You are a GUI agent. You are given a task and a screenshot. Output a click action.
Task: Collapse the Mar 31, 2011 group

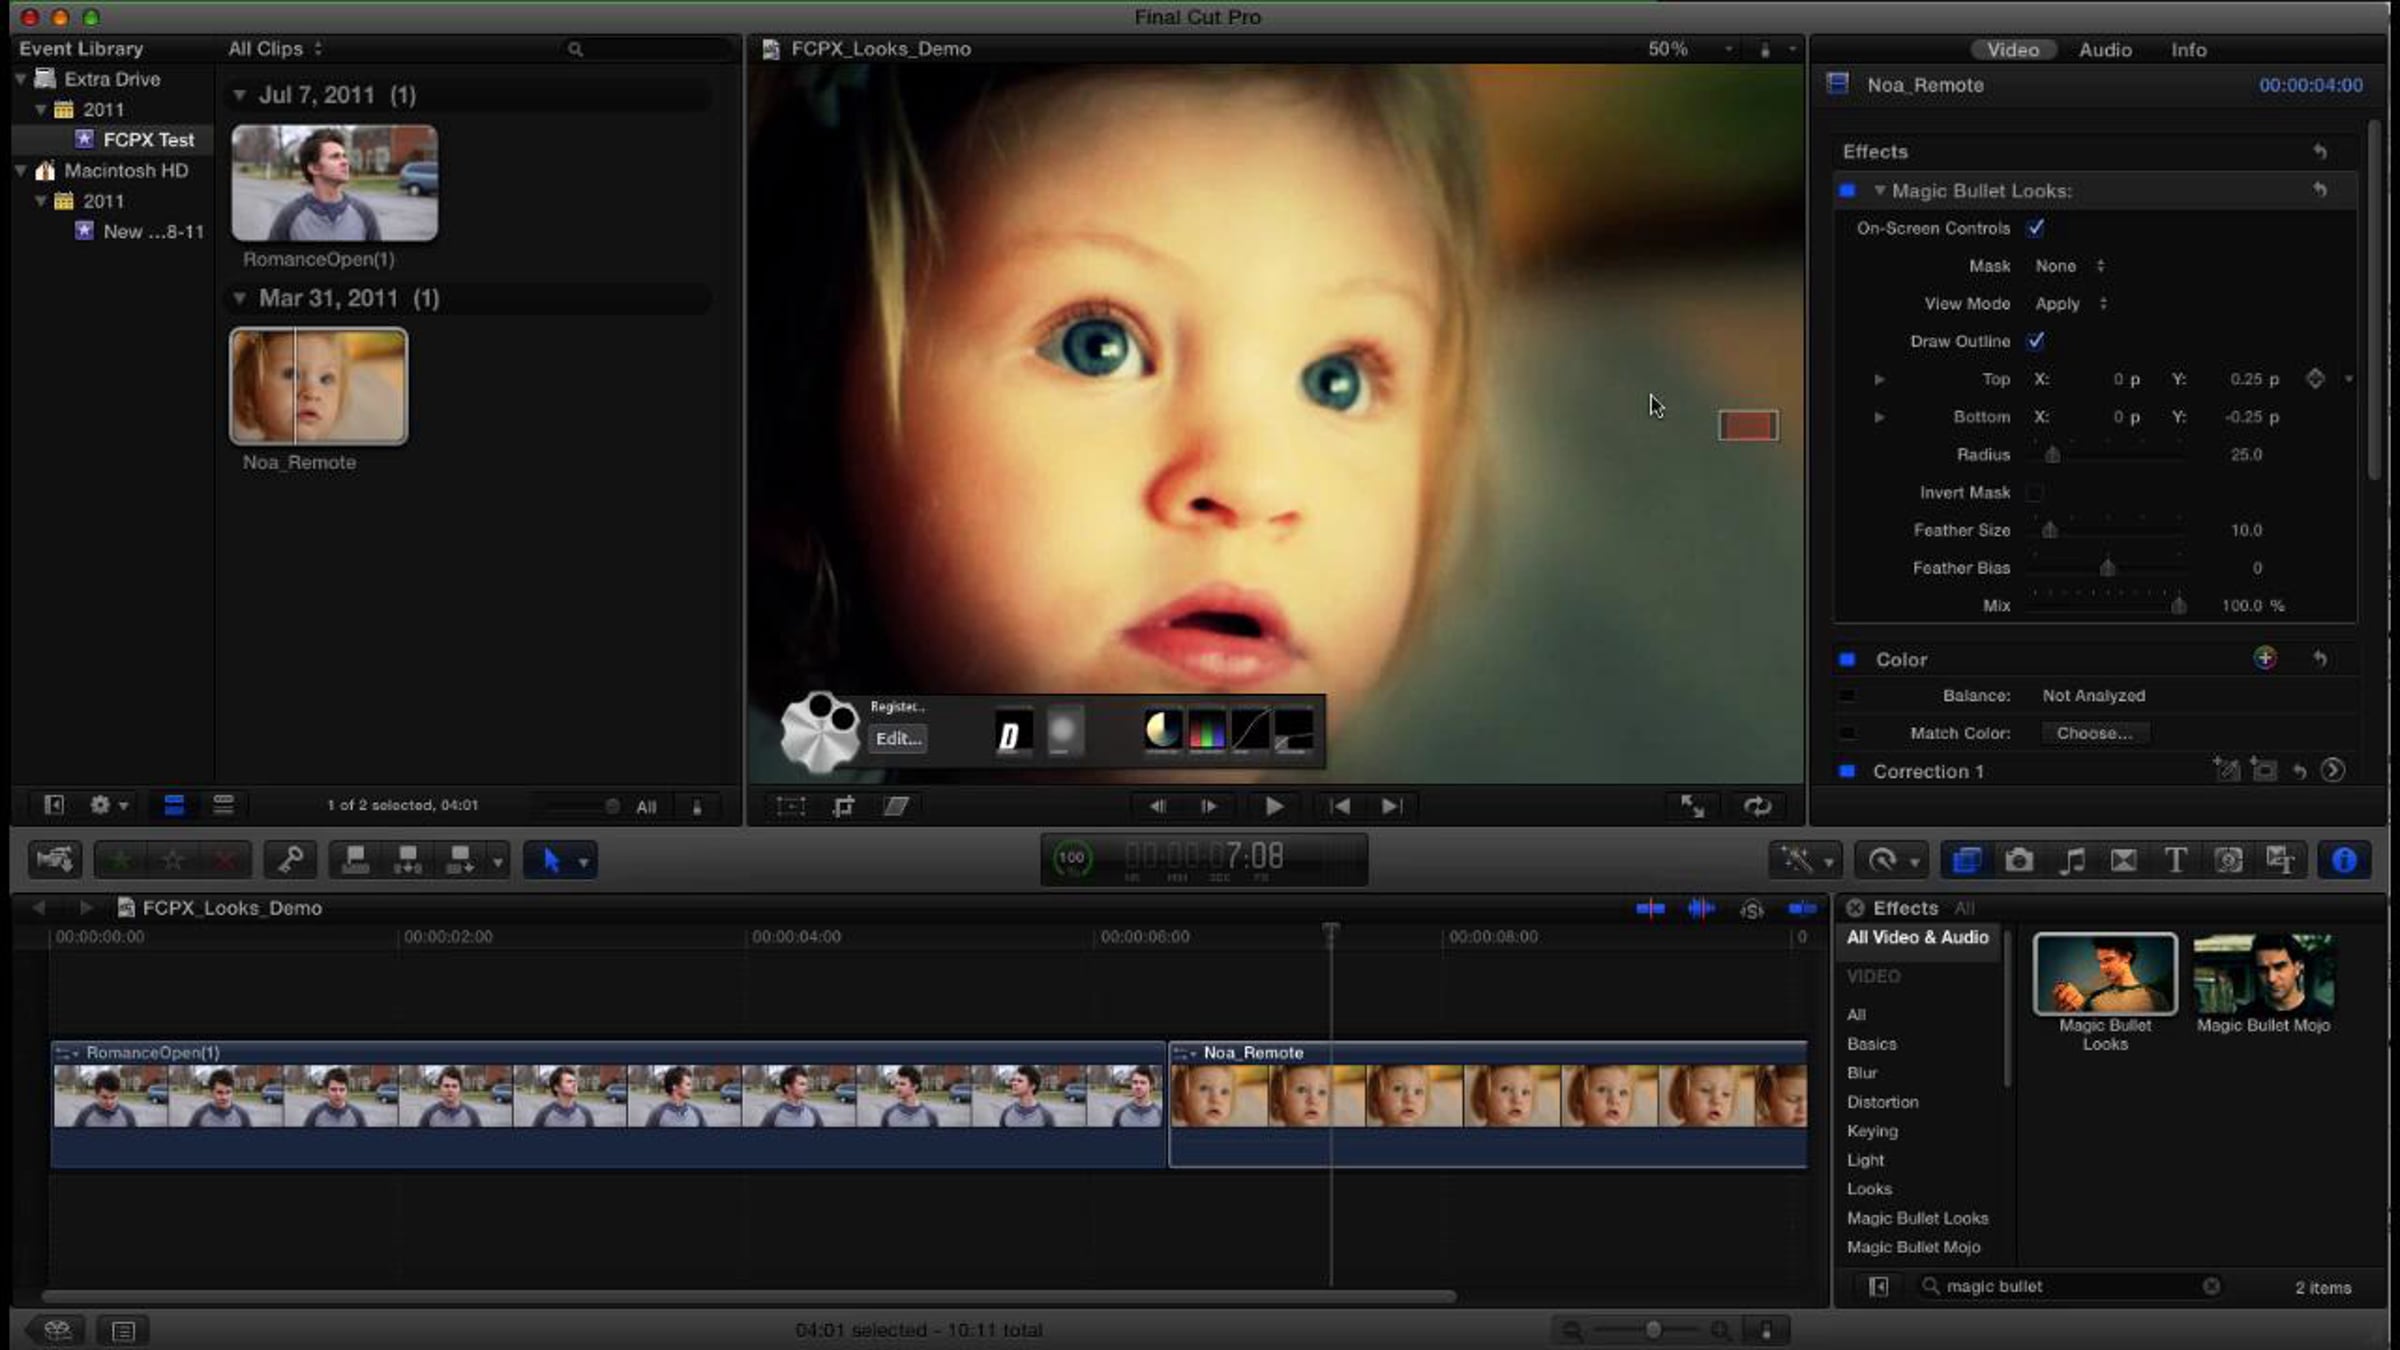pos(239,298)
